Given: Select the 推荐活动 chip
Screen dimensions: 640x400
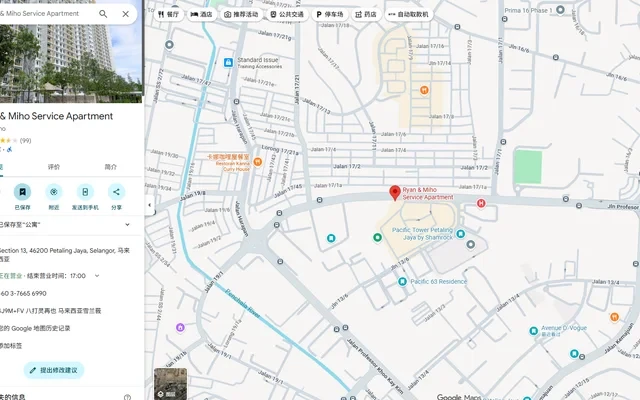Looking at the screenshot, I should pos(241,14).
